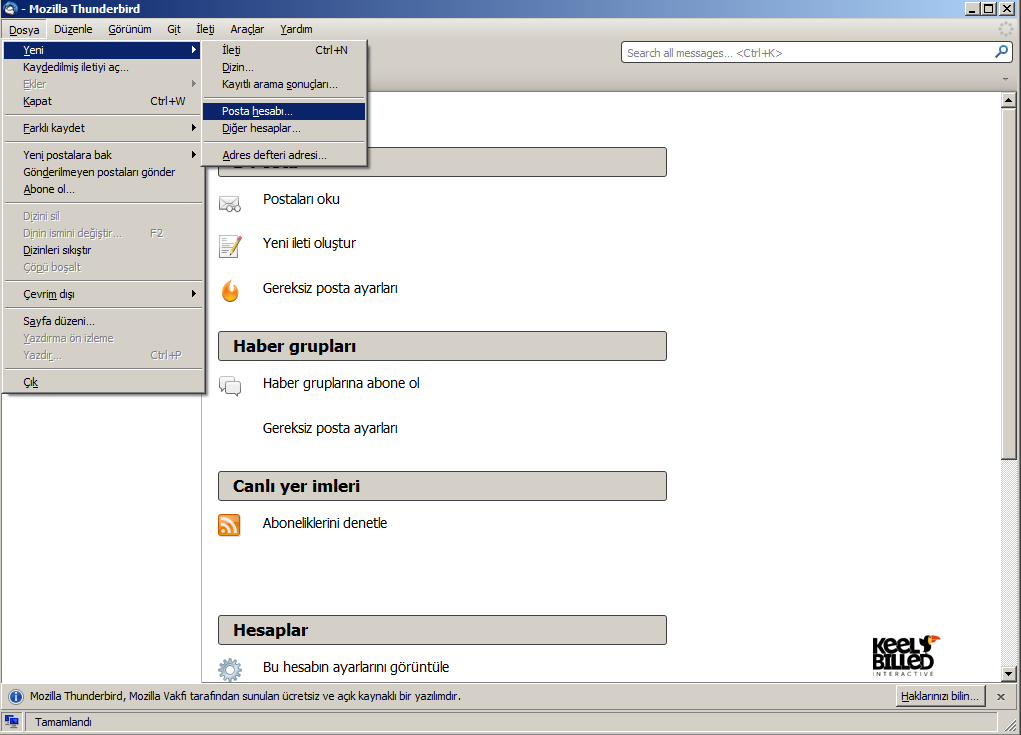Open the Araçlar menu
The image size is (1021, 735).
(247, 29)
